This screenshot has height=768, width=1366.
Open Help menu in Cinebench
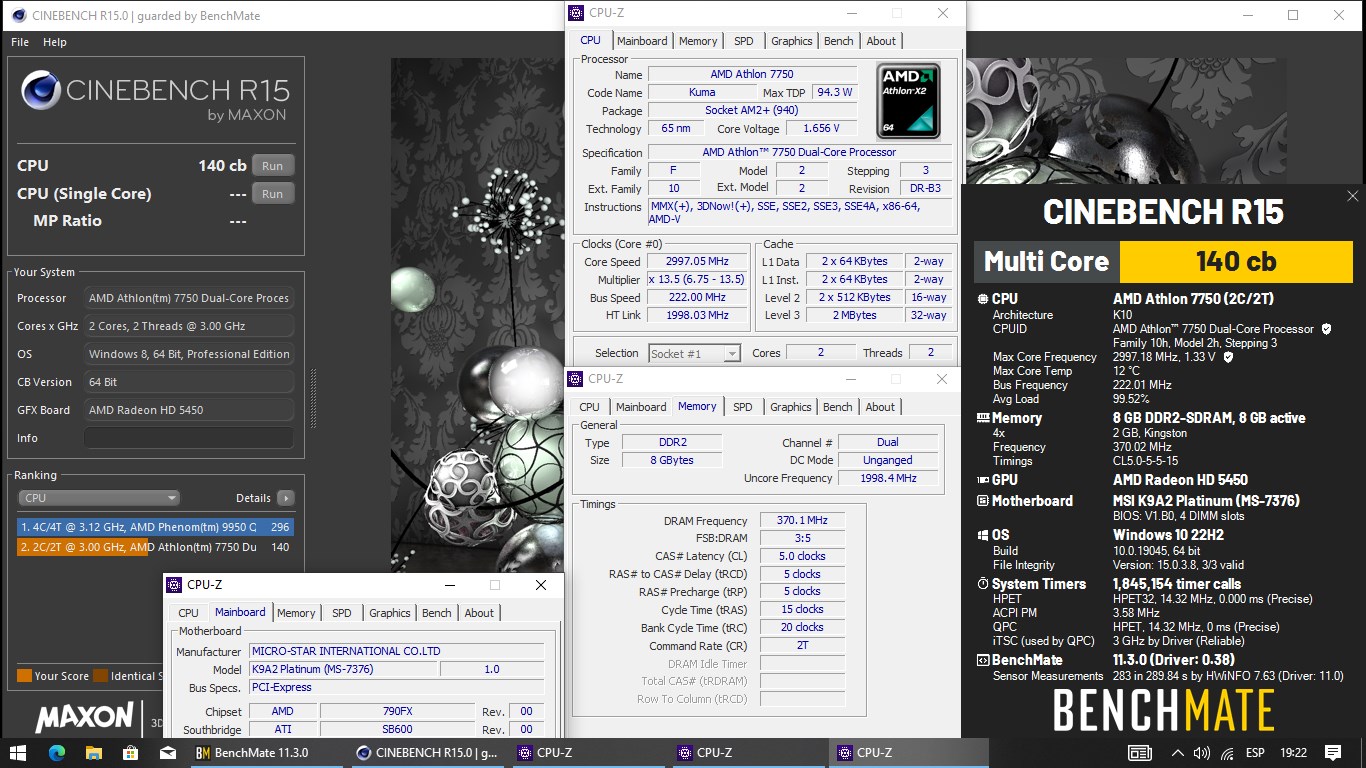[55, 42]
